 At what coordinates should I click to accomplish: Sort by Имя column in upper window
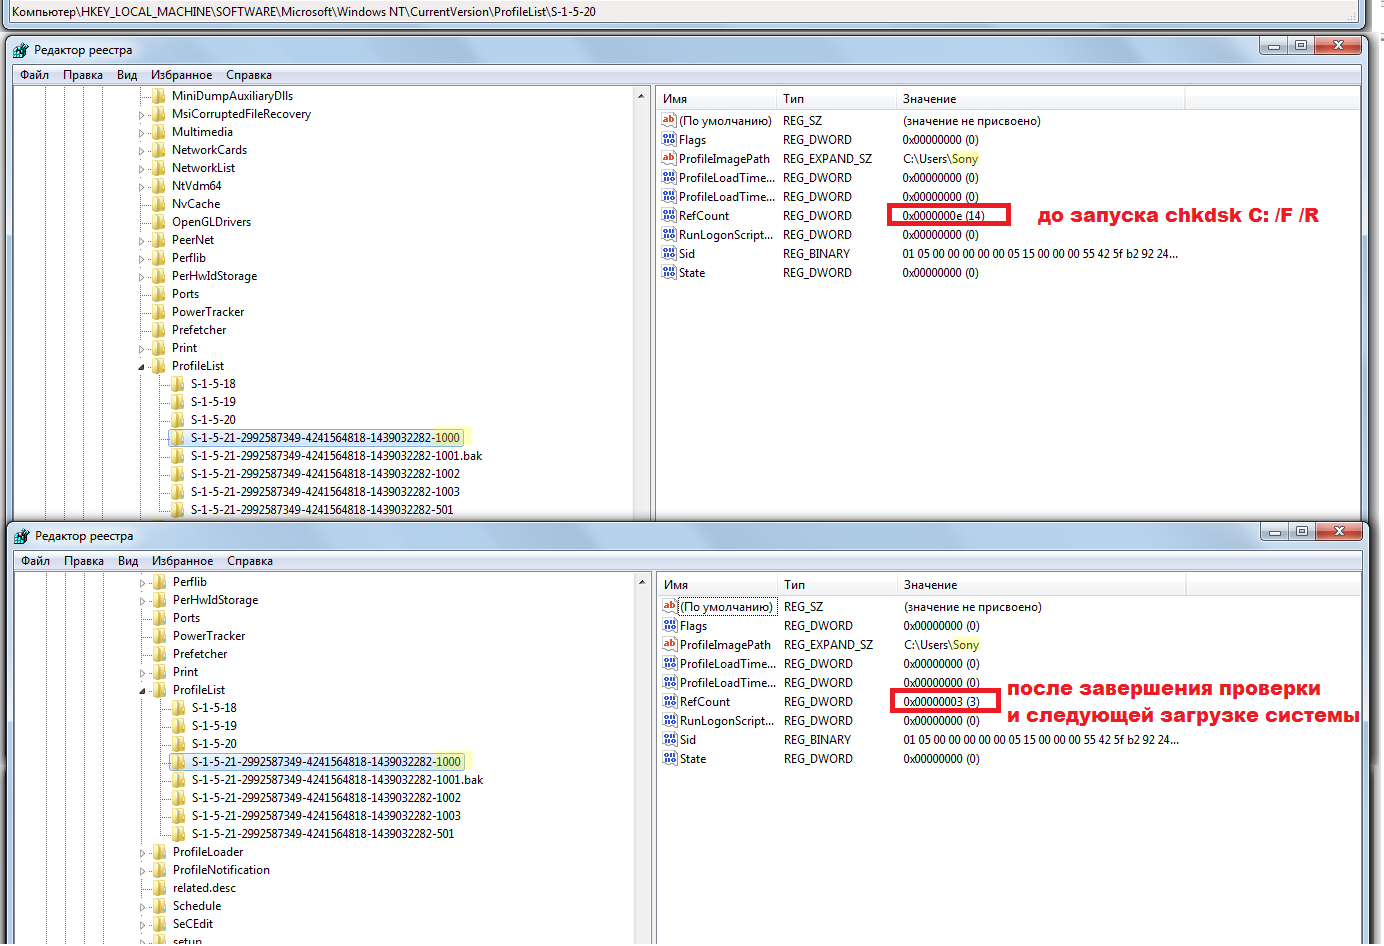pos(716,99)
